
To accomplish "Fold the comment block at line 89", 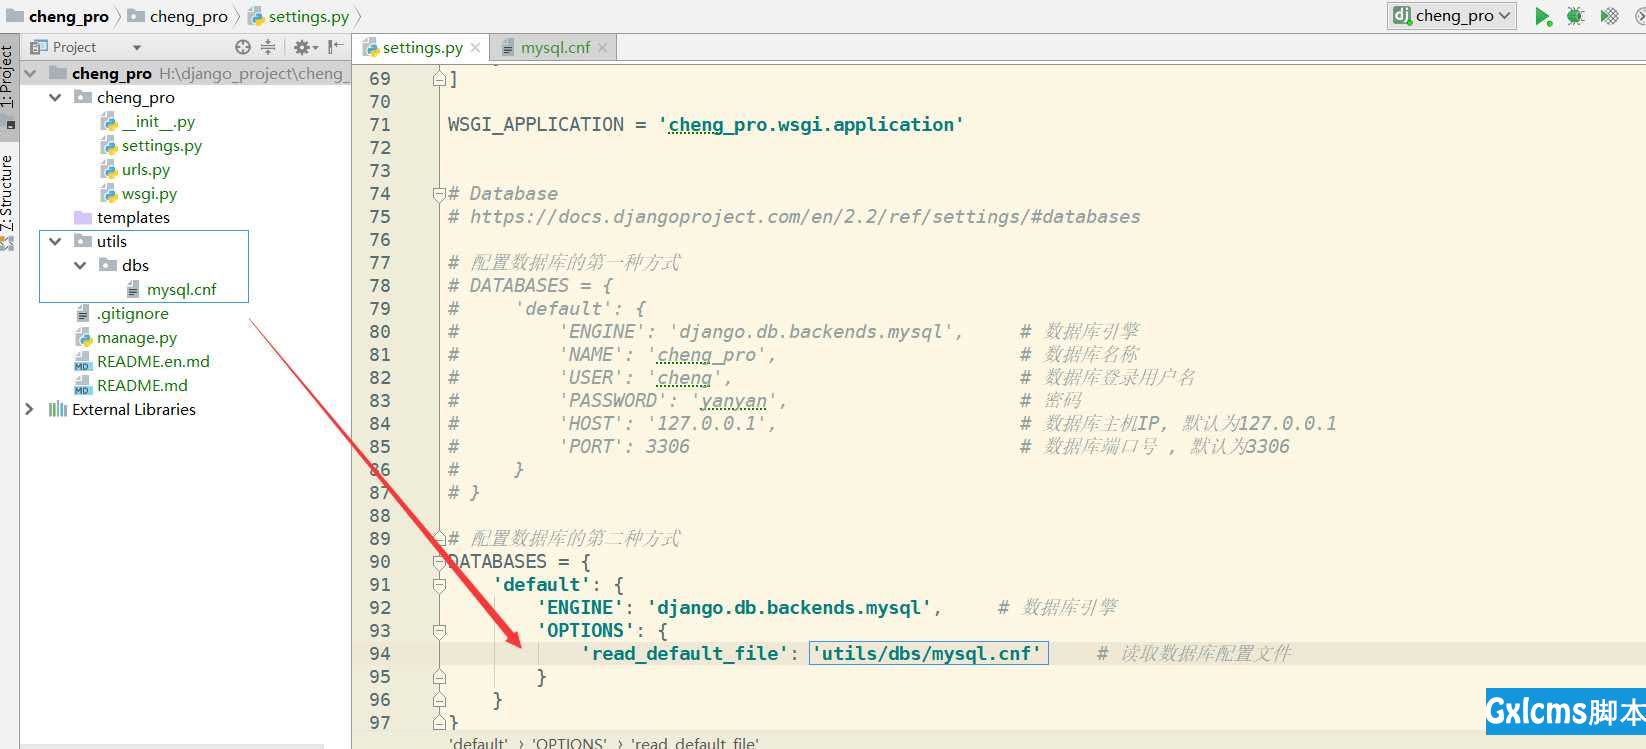I will point(439,539).
